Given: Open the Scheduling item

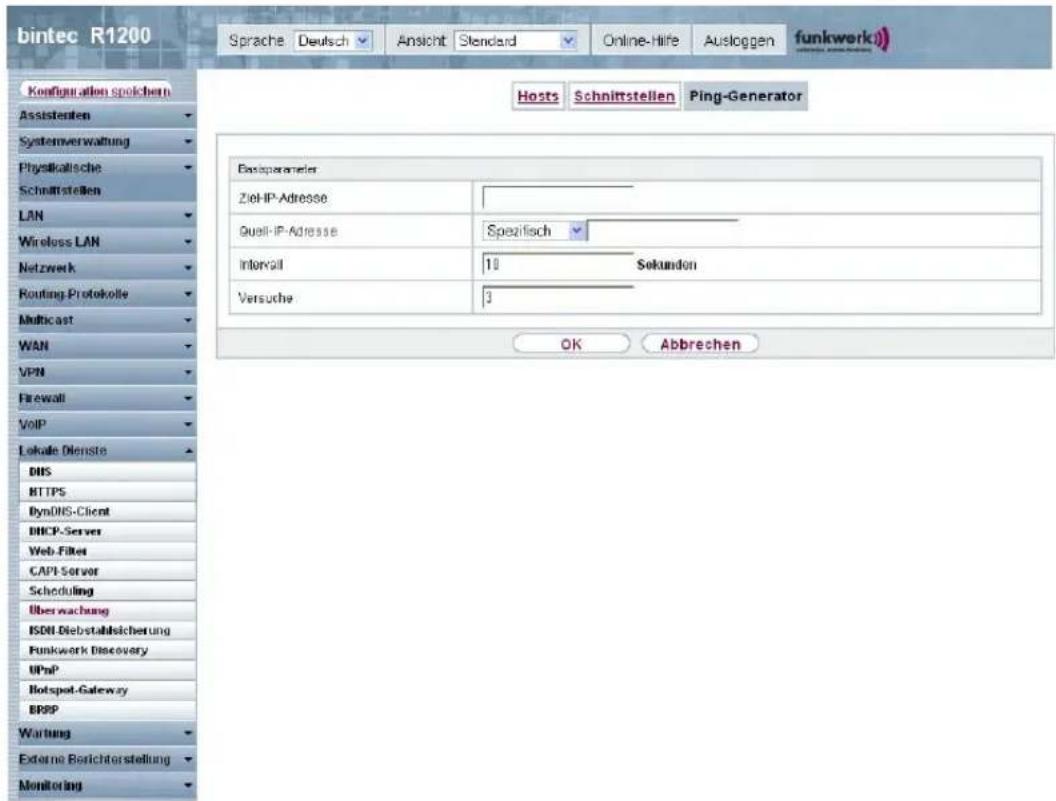Looking at the screenshot, I should point(108,591).
